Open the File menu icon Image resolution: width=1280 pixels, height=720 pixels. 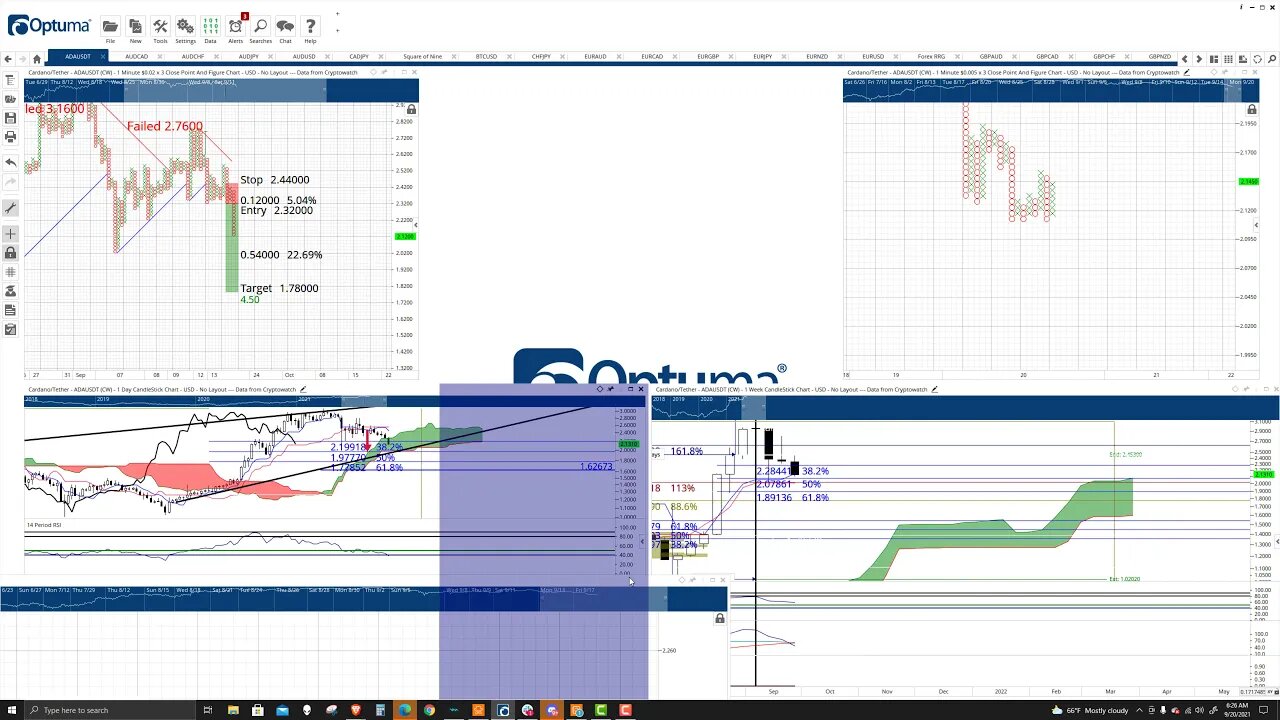click(x=110, y=26)
